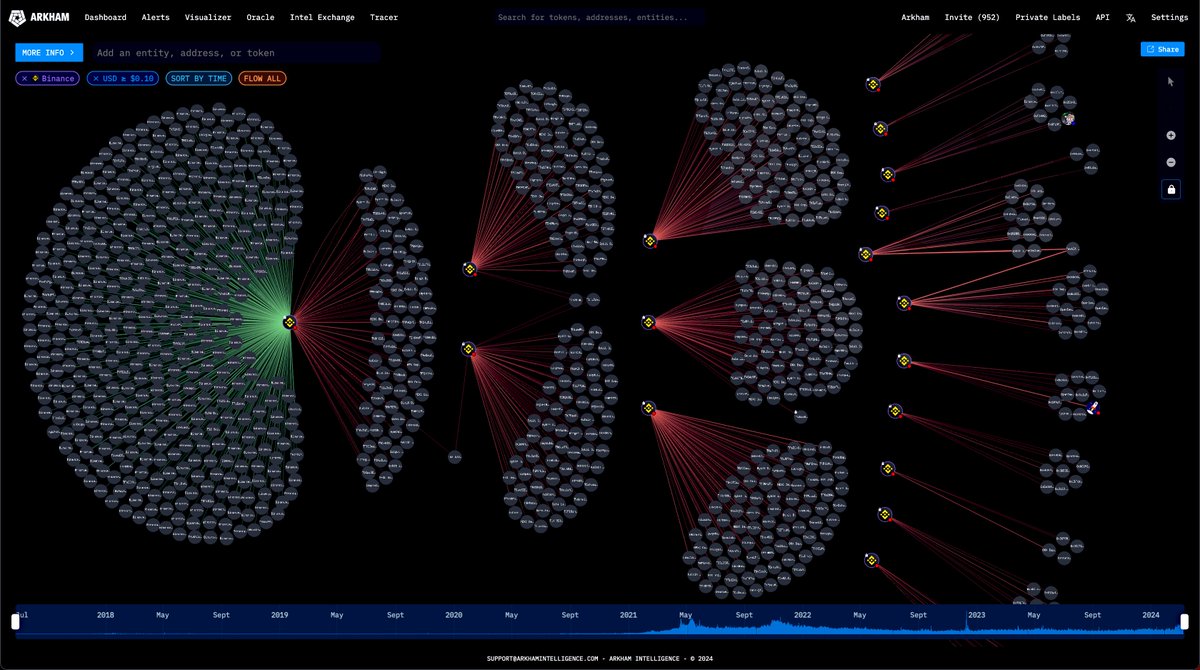The height and width of the screenshot is (670, 1200).
Task: Select the cursor pointer tool
Action: (1170, 80)
